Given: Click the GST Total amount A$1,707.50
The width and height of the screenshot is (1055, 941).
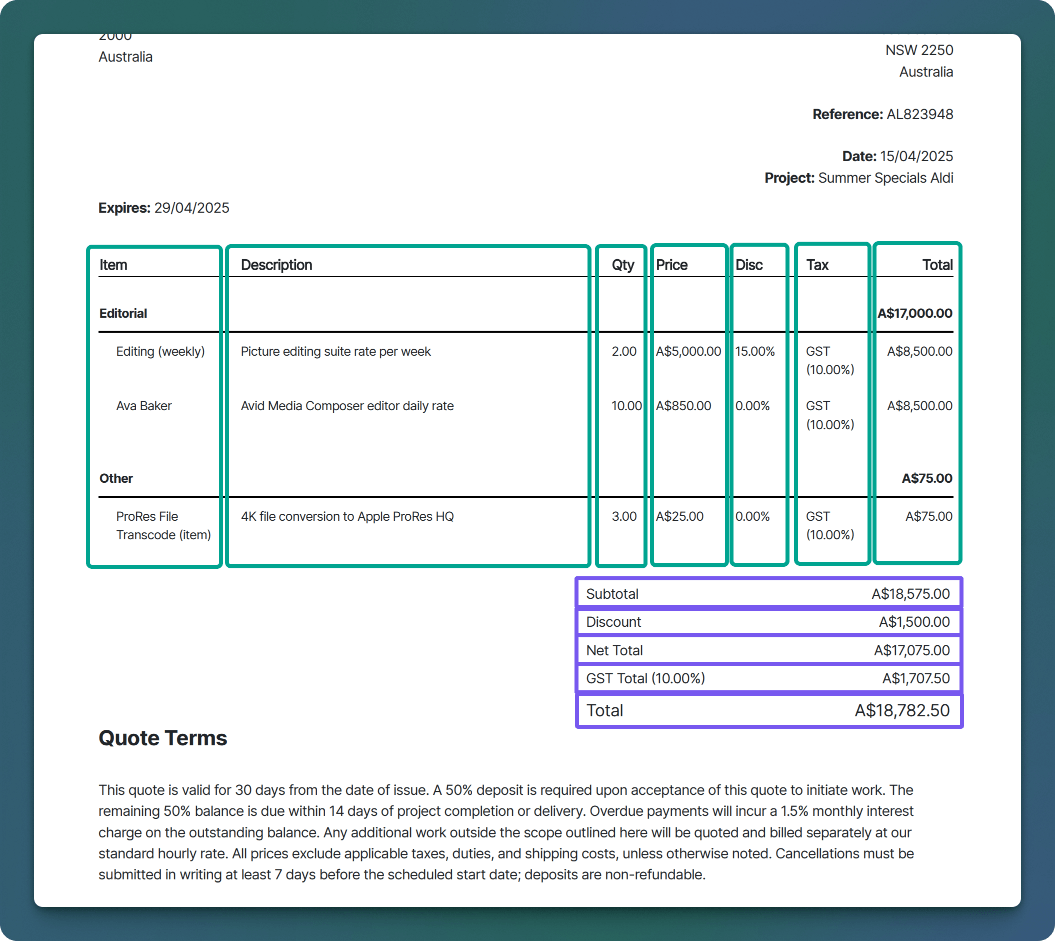Looking at the screenshot, I should click(x=916, y=679).
